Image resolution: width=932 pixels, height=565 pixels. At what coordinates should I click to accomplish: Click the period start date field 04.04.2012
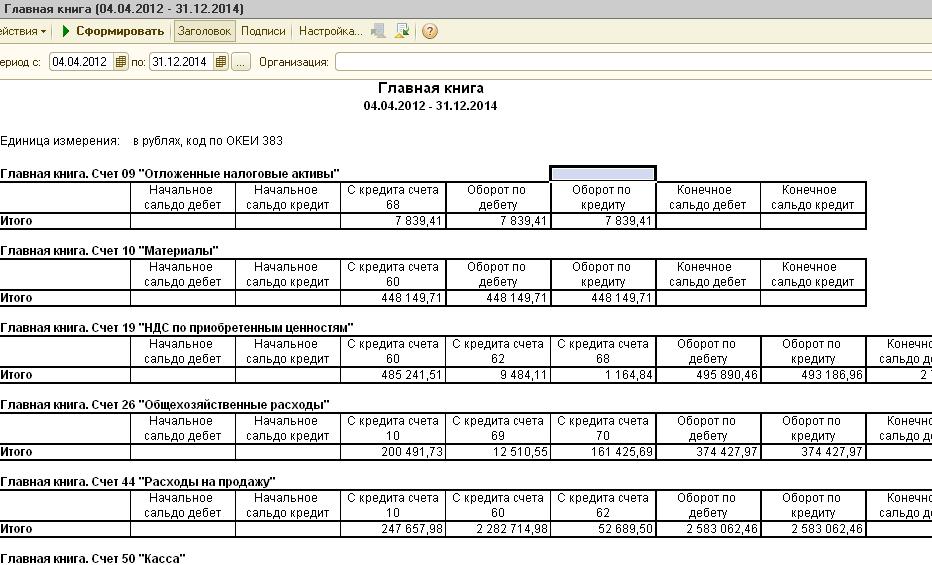pos(81,62)
